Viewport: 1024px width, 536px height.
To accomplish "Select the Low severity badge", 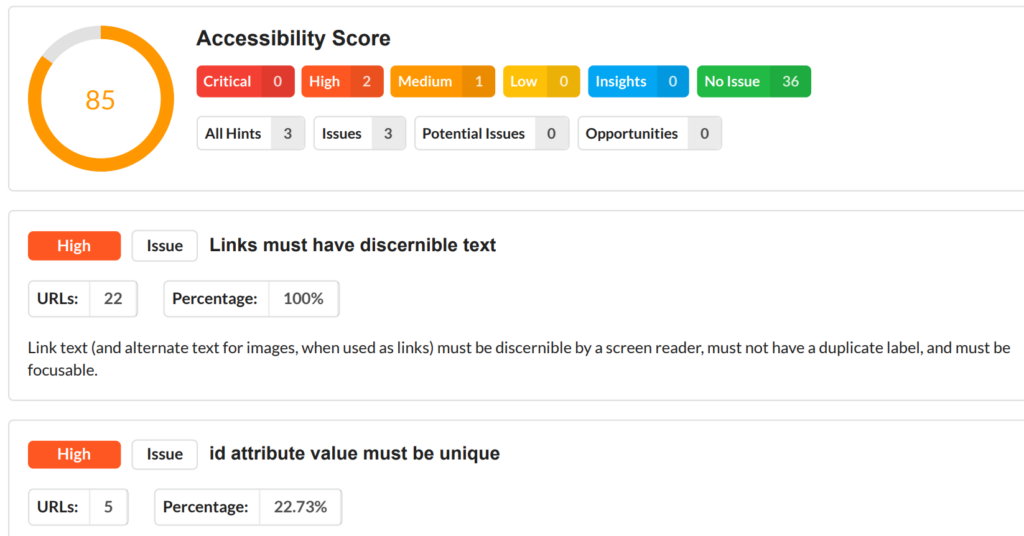I will pyautogui.click(x=541, y=82).
